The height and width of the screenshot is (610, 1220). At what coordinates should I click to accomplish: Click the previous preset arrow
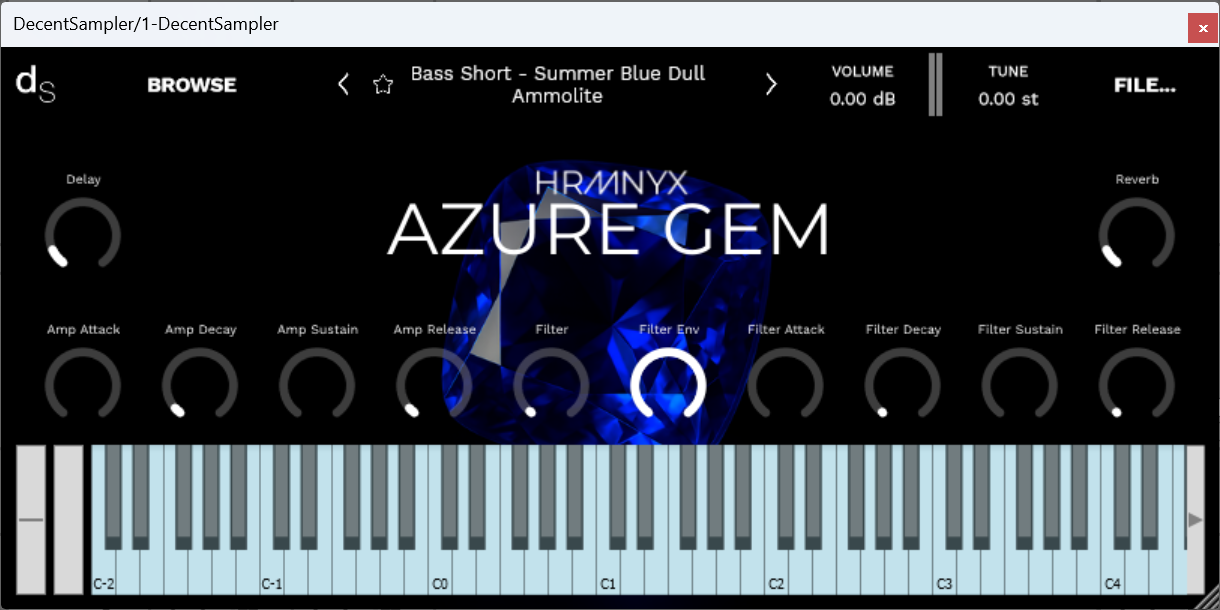click(x=343, y=84)
